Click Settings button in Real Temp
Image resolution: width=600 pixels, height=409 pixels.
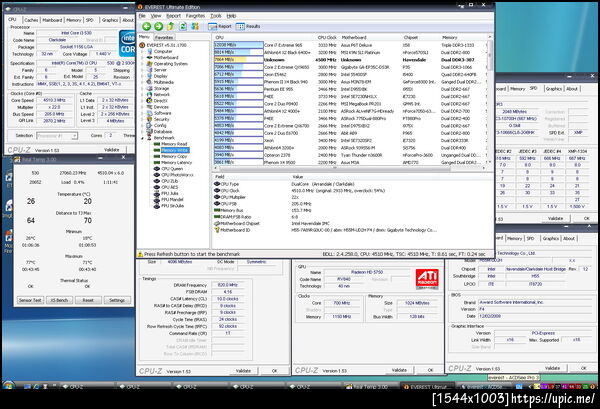(x=117, y=300)
